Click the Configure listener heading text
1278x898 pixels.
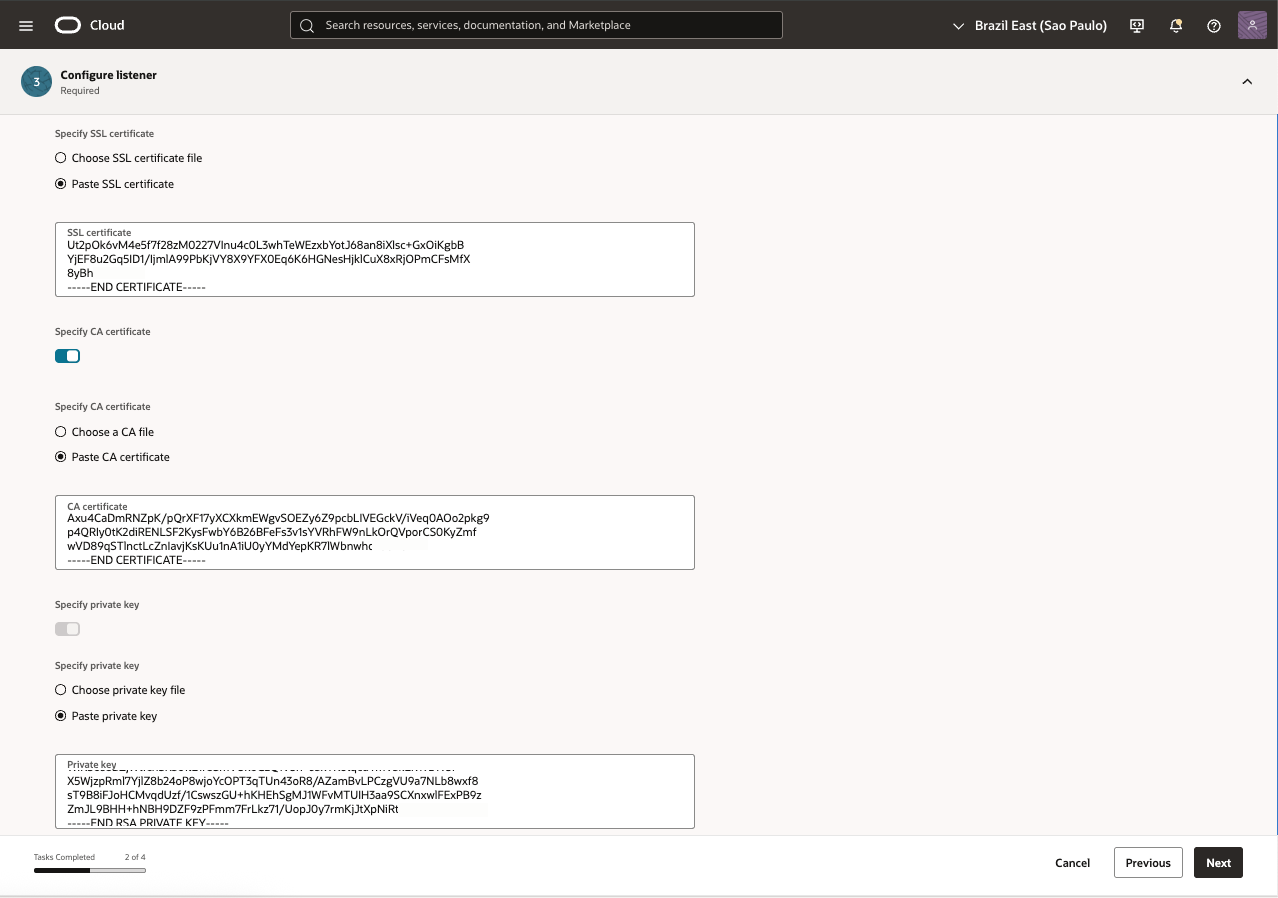[108, 75]
